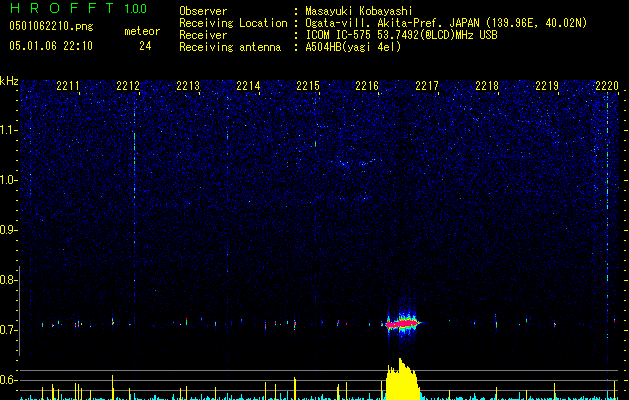Click the 2213 time marker

click(x=188, y=86)
